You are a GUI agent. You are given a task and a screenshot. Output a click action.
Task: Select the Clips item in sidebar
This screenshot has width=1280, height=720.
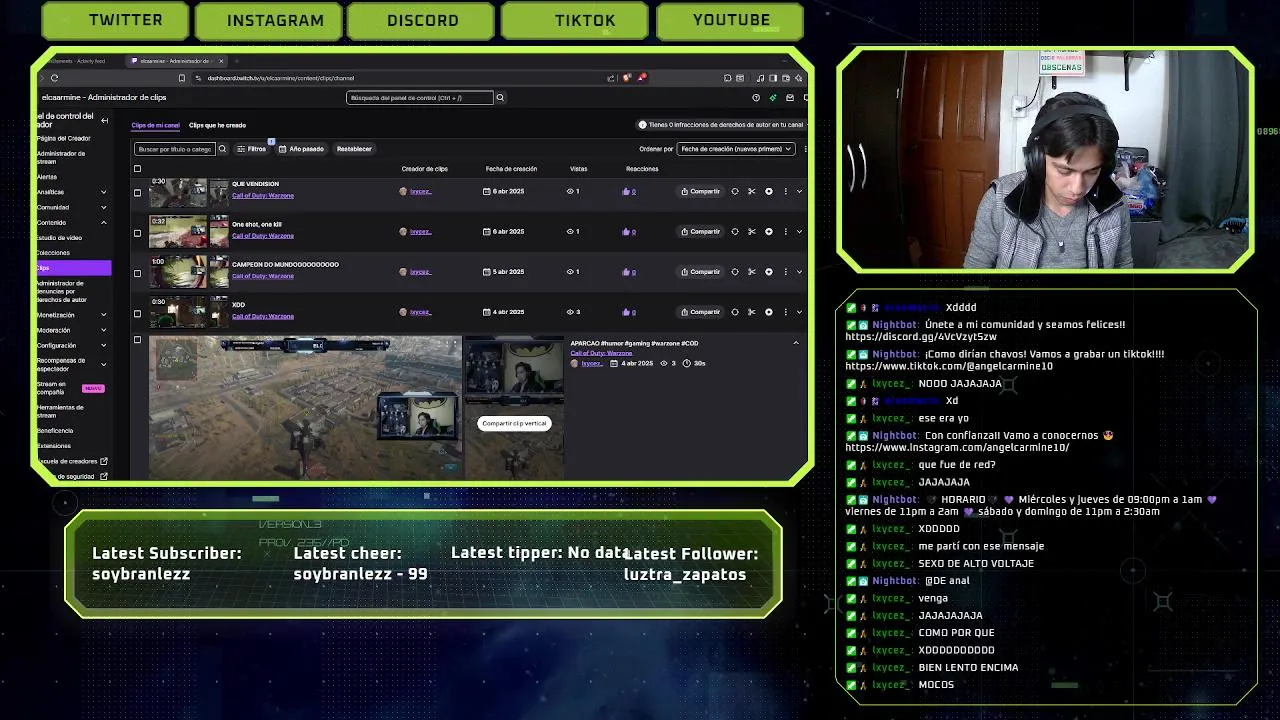click(72, 268)
